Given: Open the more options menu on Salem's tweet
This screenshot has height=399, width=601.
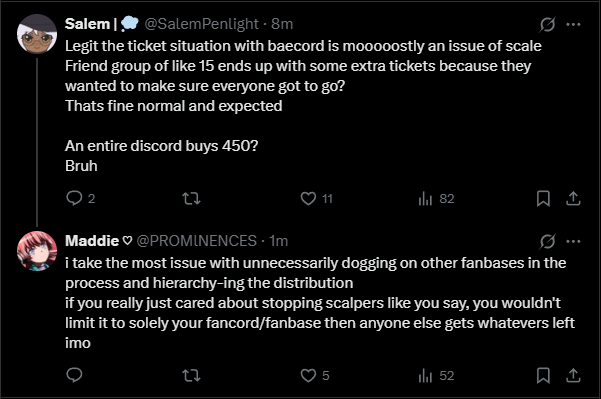Looking at the screenshot, I should coord(573,25).
